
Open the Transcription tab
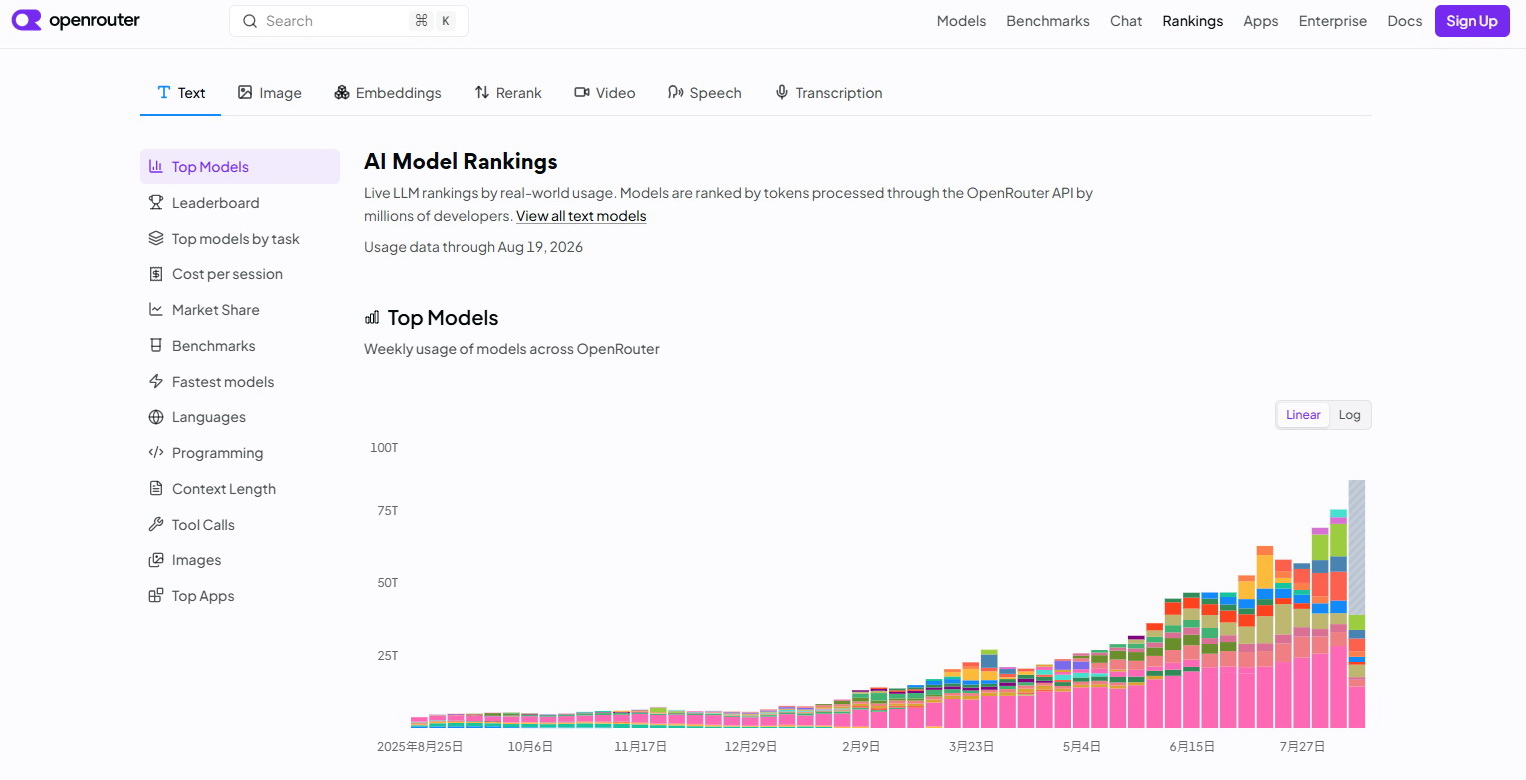click(x=829, y=93)
